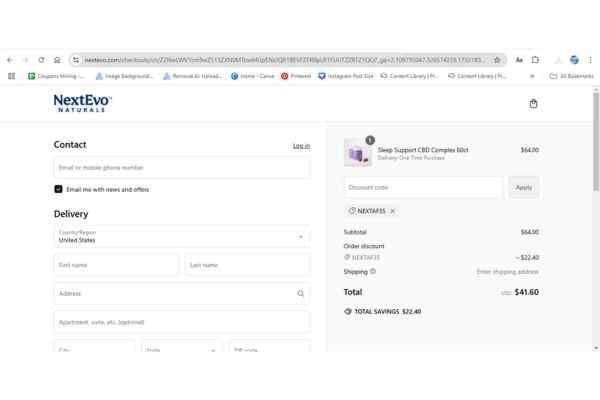
Task: Click the Order discount -$22.40 value
Action: pyautogui.click(x=528, y=258)
